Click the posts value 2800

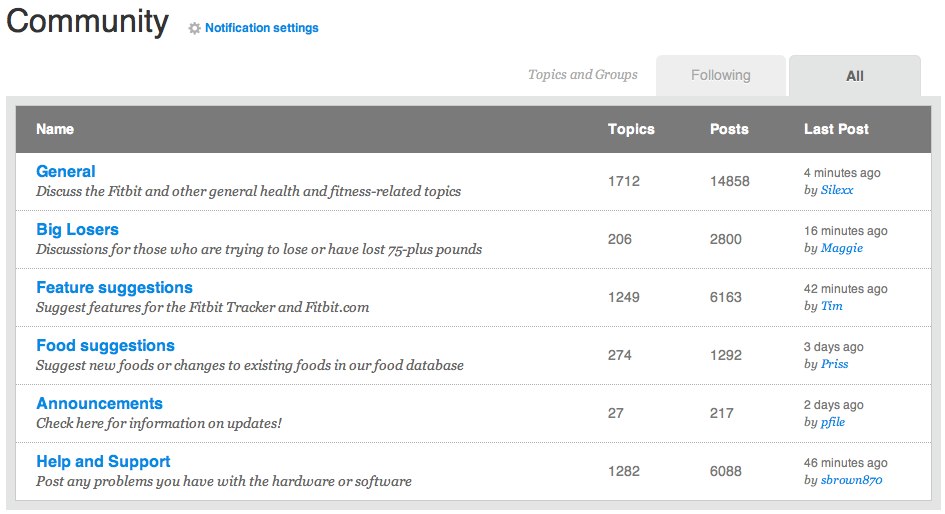(x=726, y=239)
